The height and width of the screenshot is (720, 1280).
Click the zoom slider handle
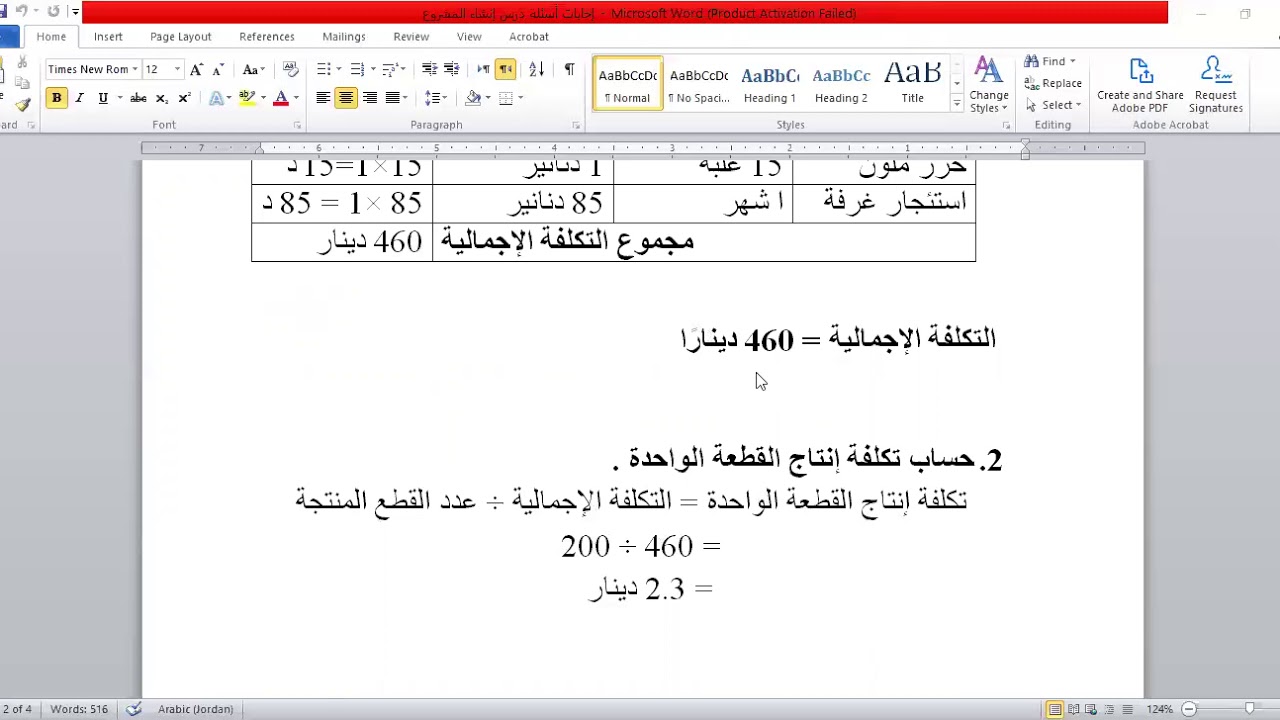coord(1249,709)
